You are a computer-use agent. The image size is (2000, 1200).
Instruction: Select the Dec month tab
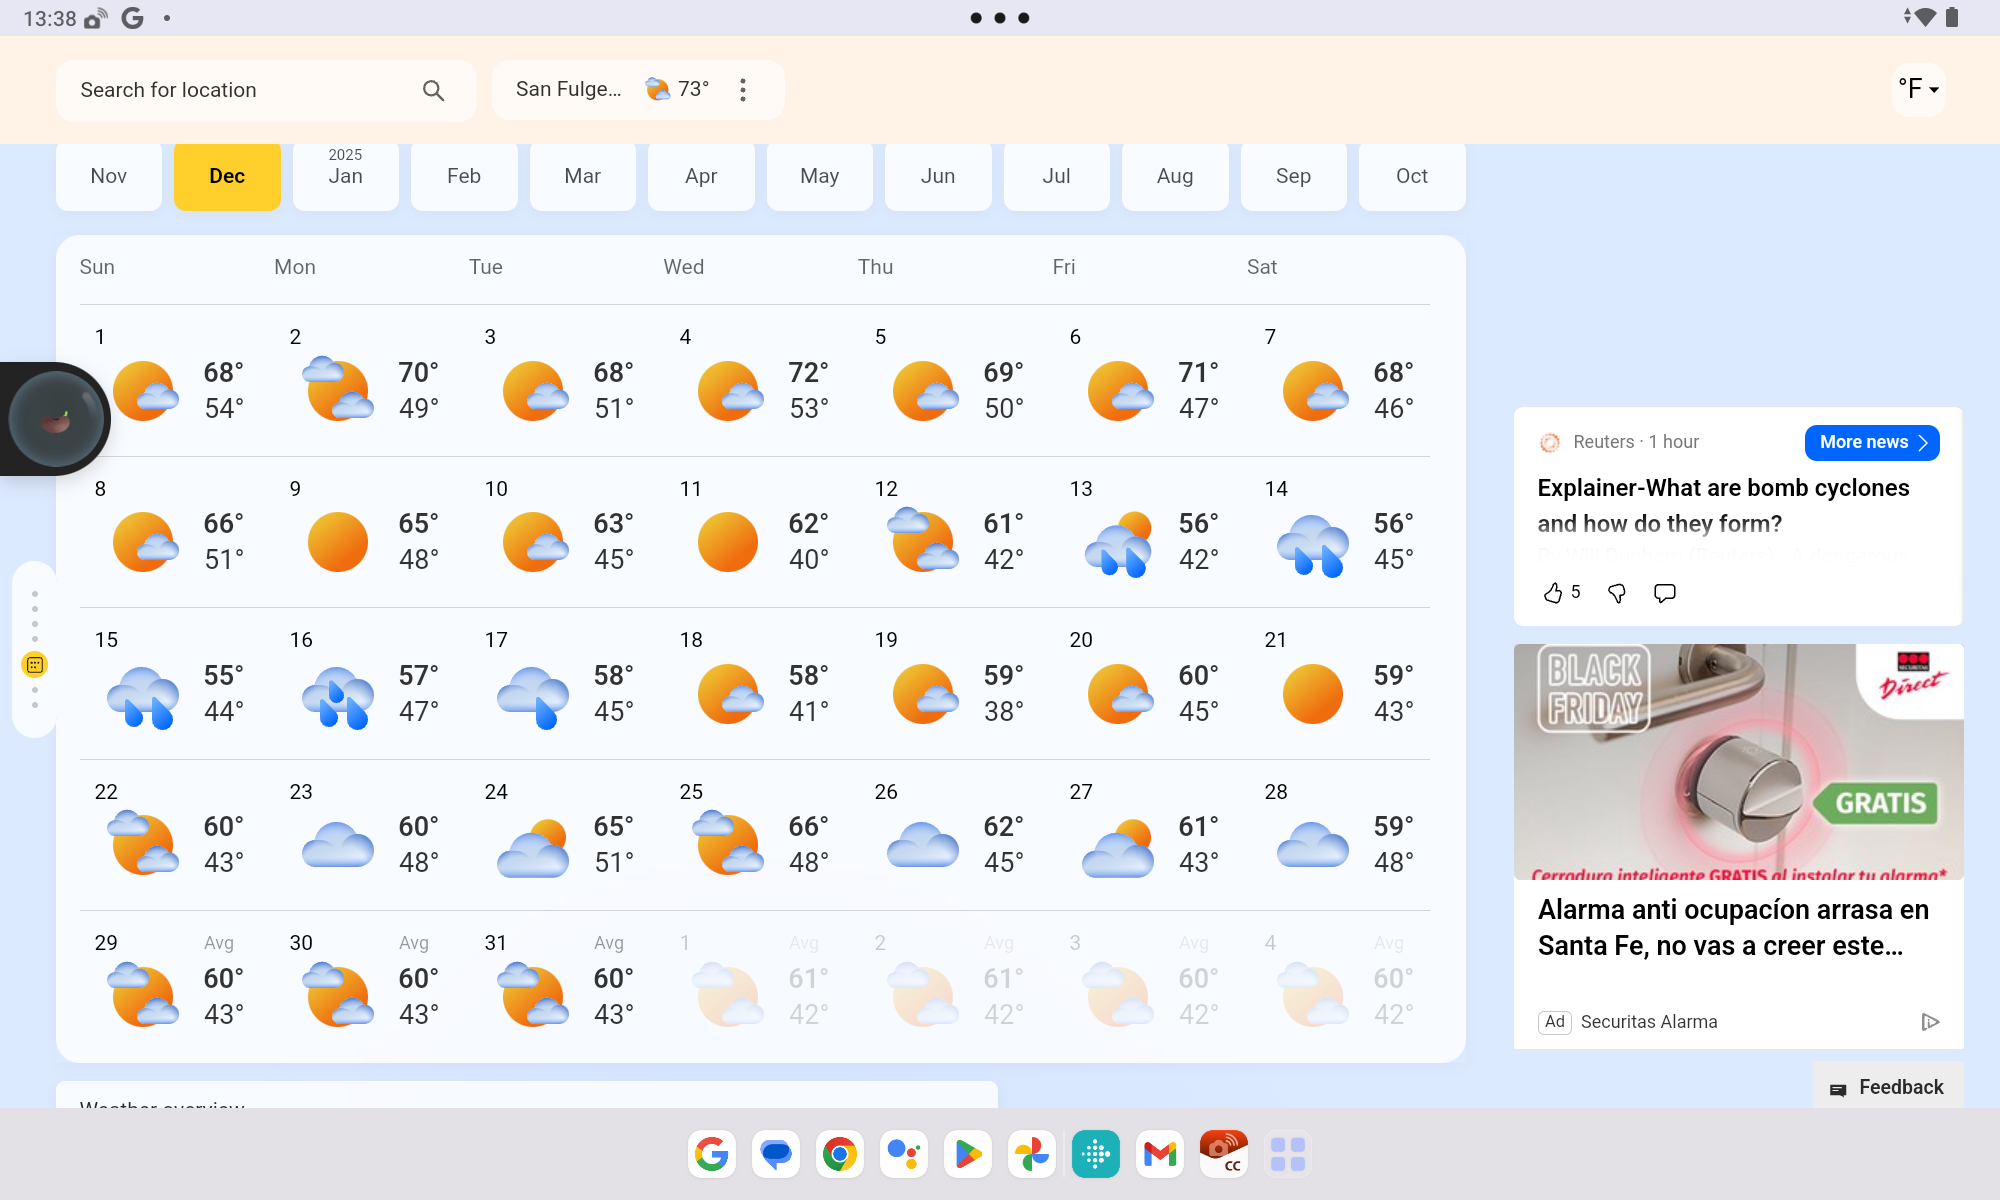pos(227,176)
